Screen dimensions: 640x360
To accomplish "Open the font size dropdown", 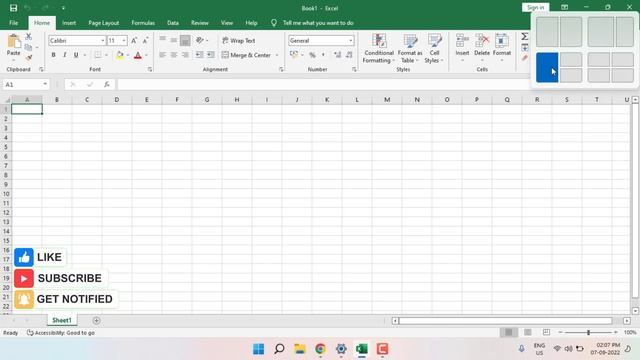I will (x=124, y=40).
